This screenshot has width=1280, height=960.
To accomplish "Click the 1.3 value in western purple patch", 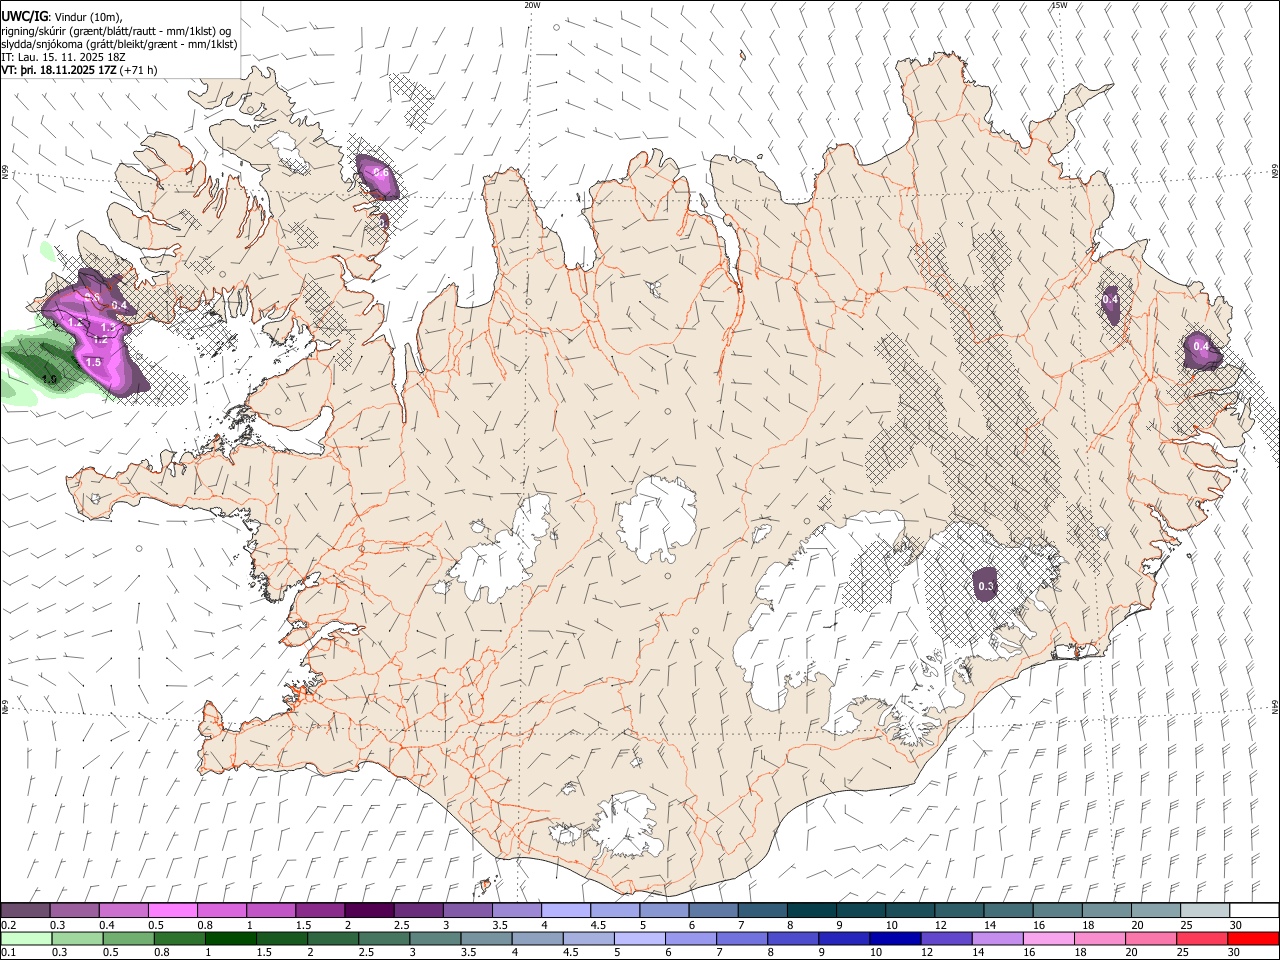I will 110,328.
